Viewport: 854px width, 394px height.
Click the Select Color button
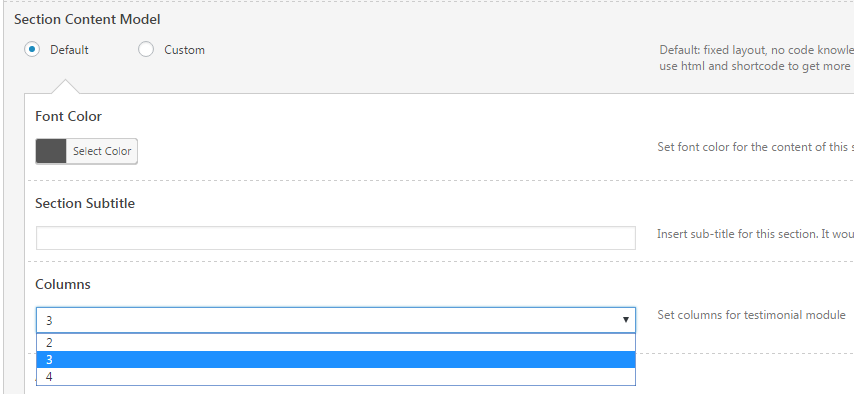point(102,151)
